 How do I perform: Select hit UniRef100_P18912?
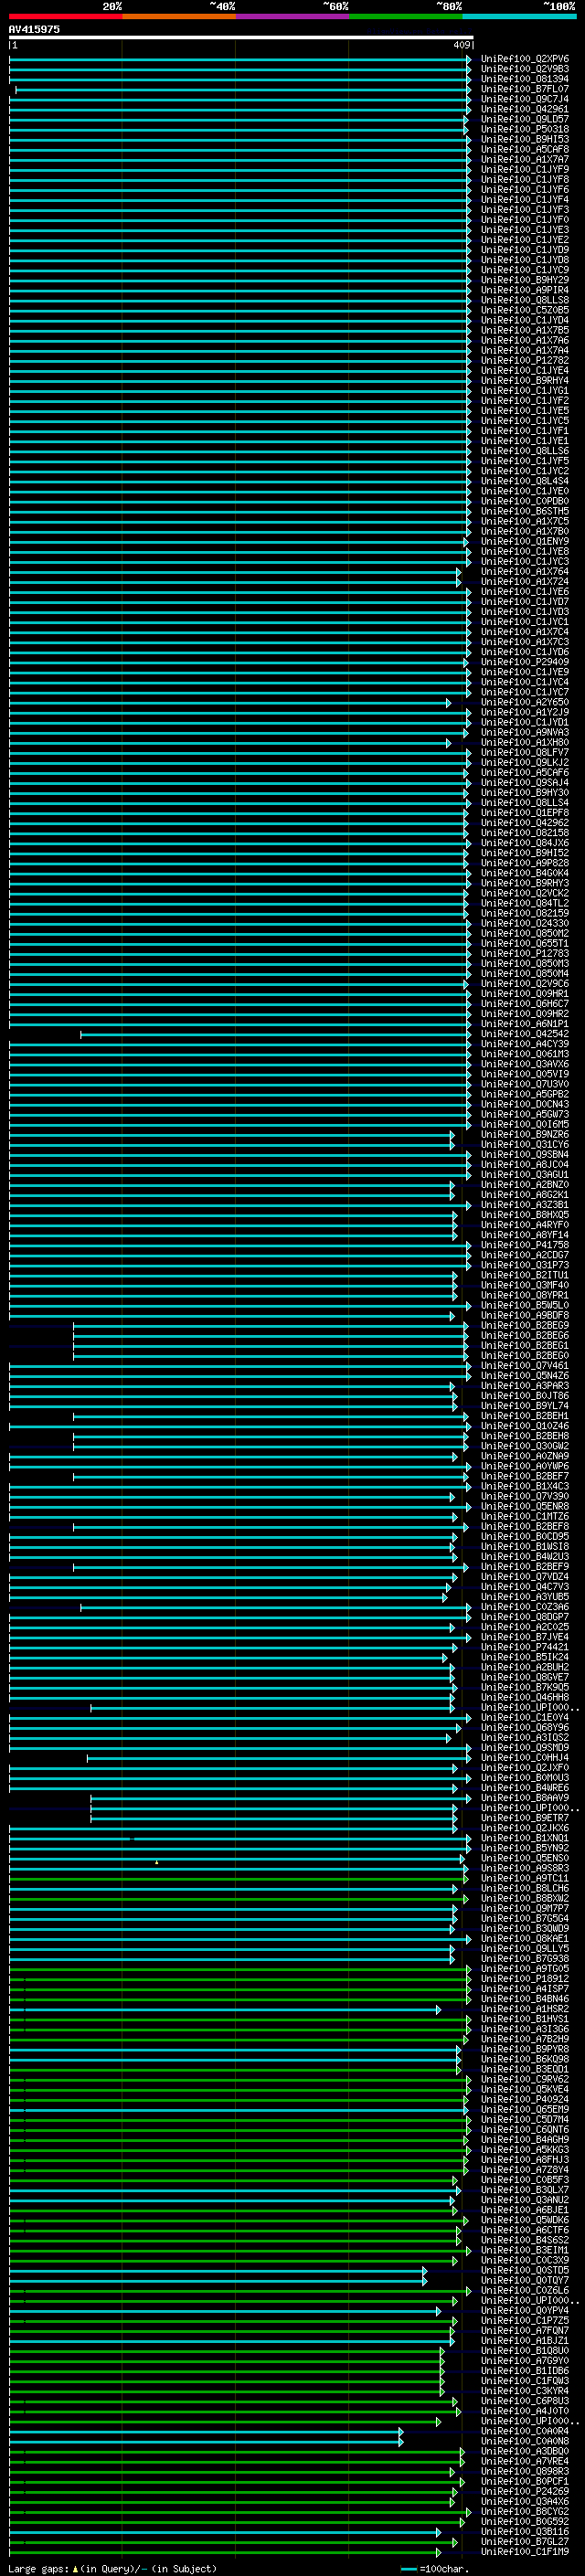525,1979
